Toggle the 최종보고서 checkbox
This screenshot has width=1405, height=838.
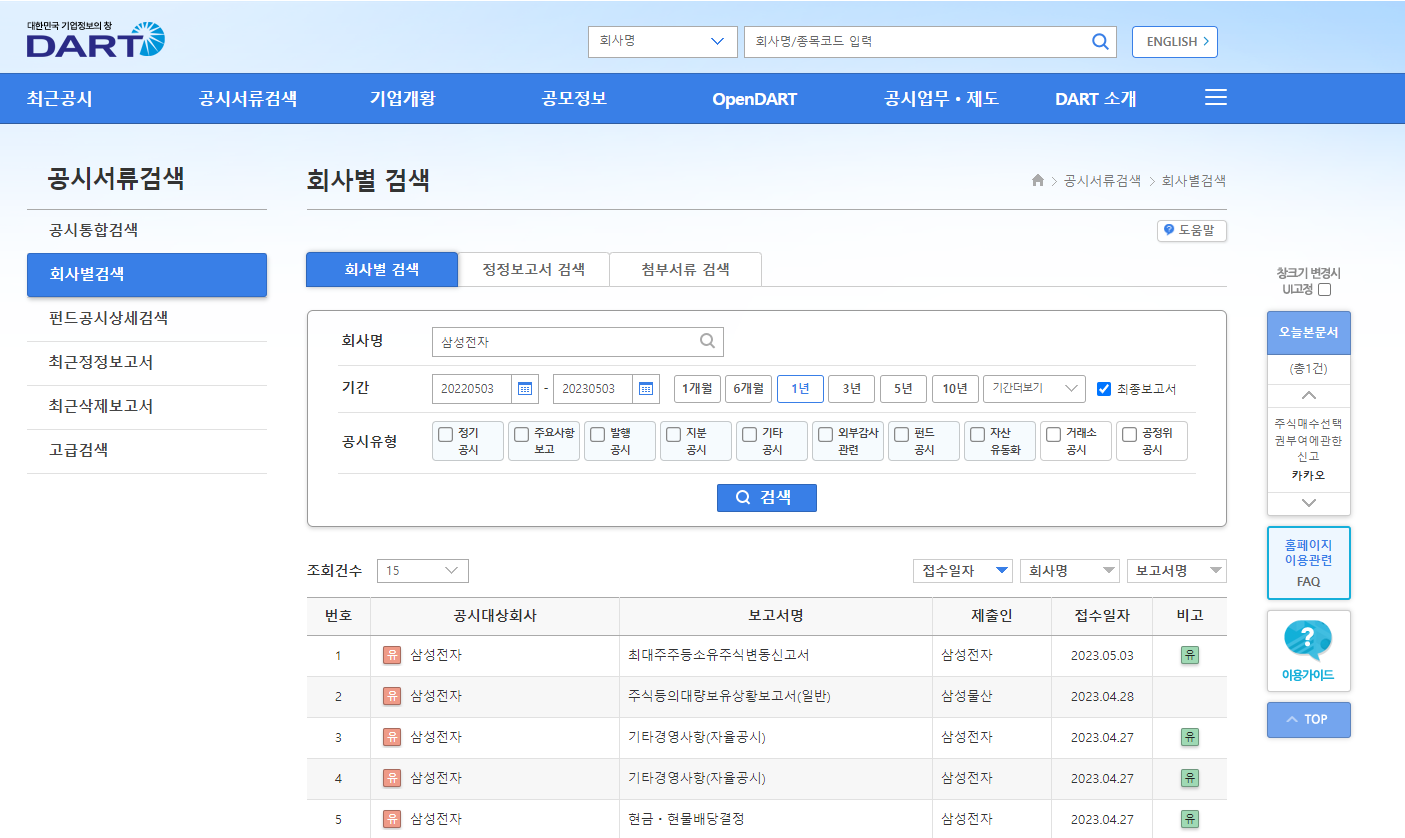1104,389
